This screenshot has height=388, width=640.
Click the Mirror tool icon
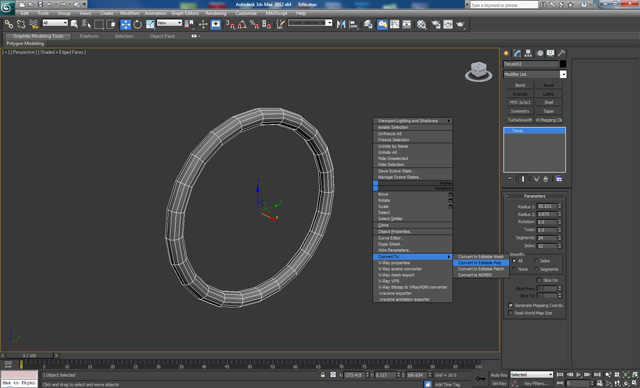[x=341, y=24]
